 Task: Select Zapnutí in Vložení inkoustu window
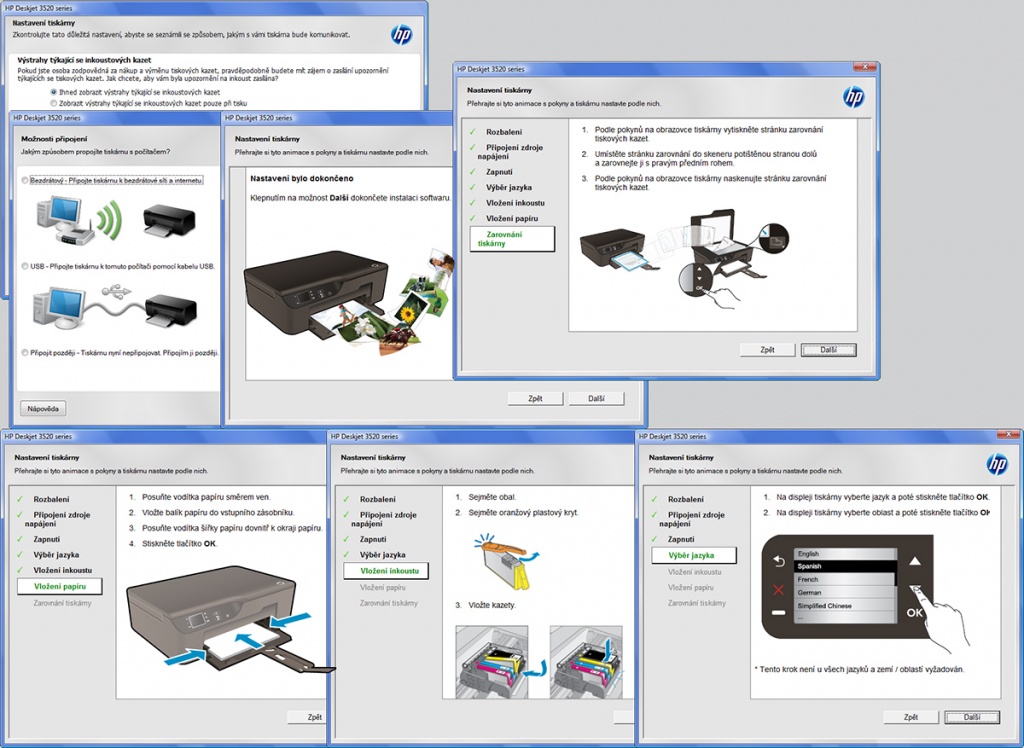click(373, 540)
